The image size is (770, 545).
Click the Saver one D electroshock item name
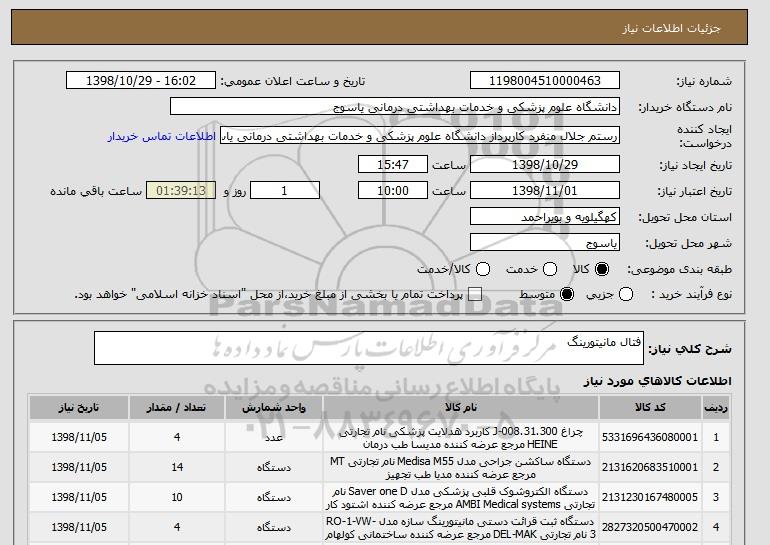(461, 498)
